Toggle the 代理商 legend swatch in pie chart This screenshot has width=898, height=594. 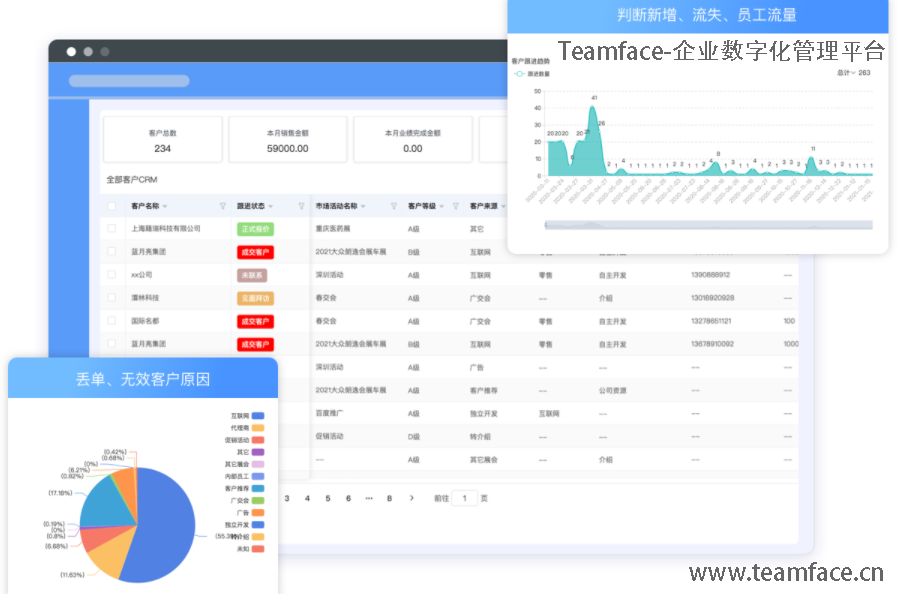click(258, 428)
